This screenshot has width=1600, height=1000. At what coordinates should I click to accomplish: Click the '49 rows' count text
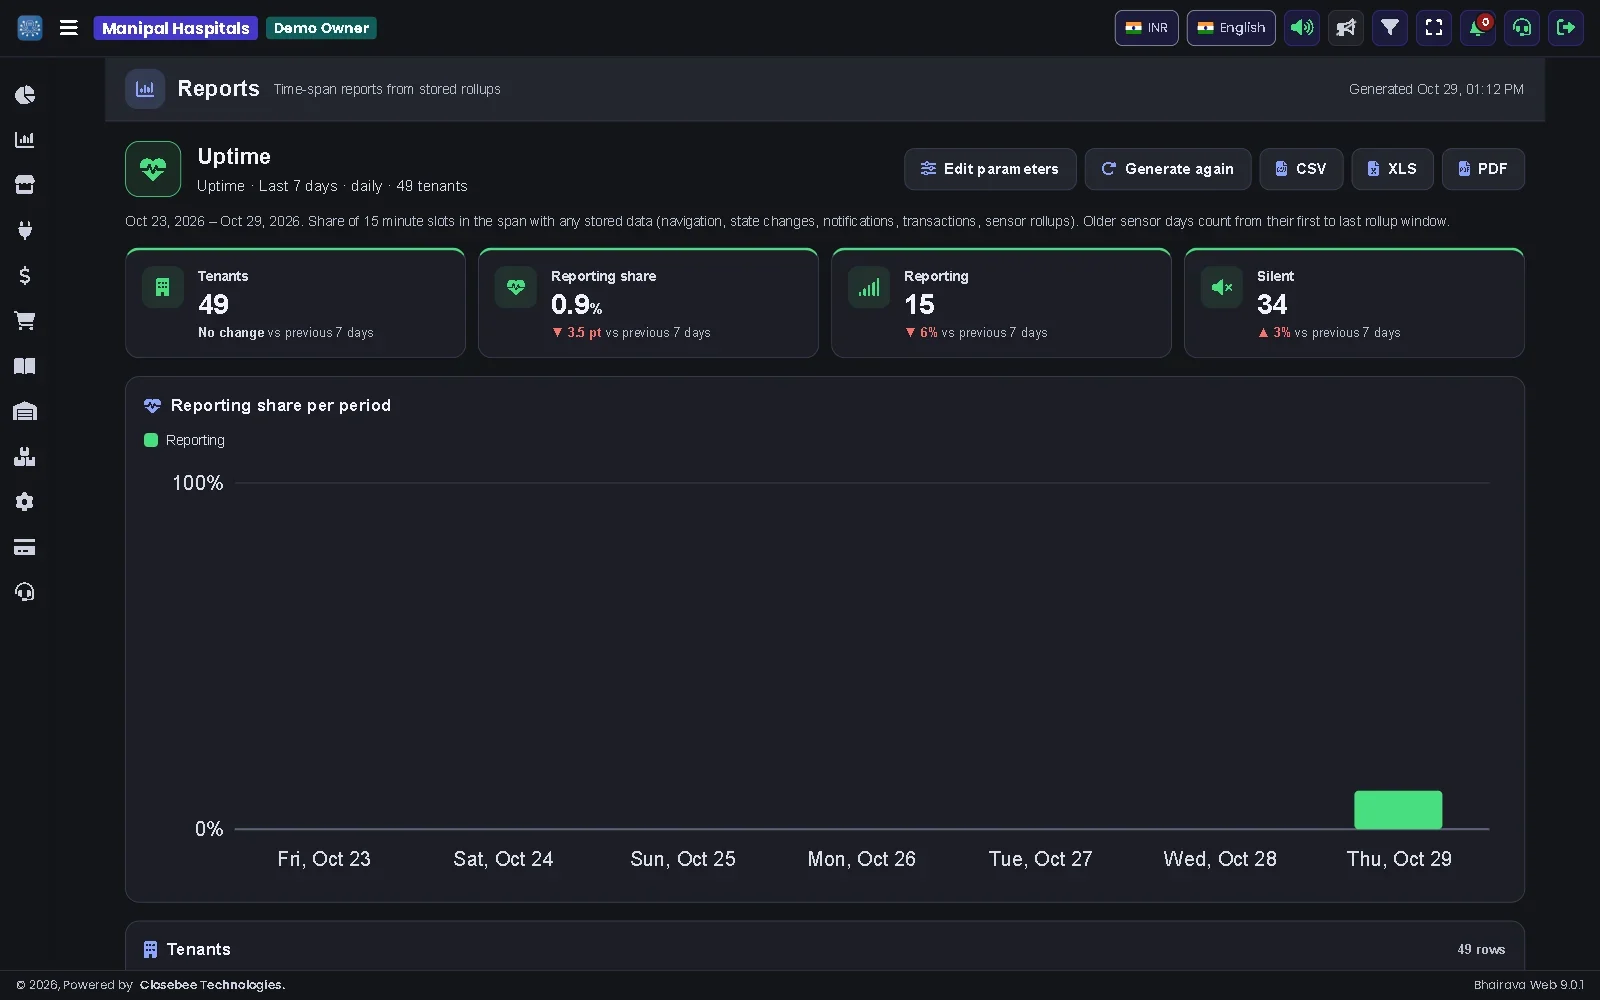(1481, 949)
